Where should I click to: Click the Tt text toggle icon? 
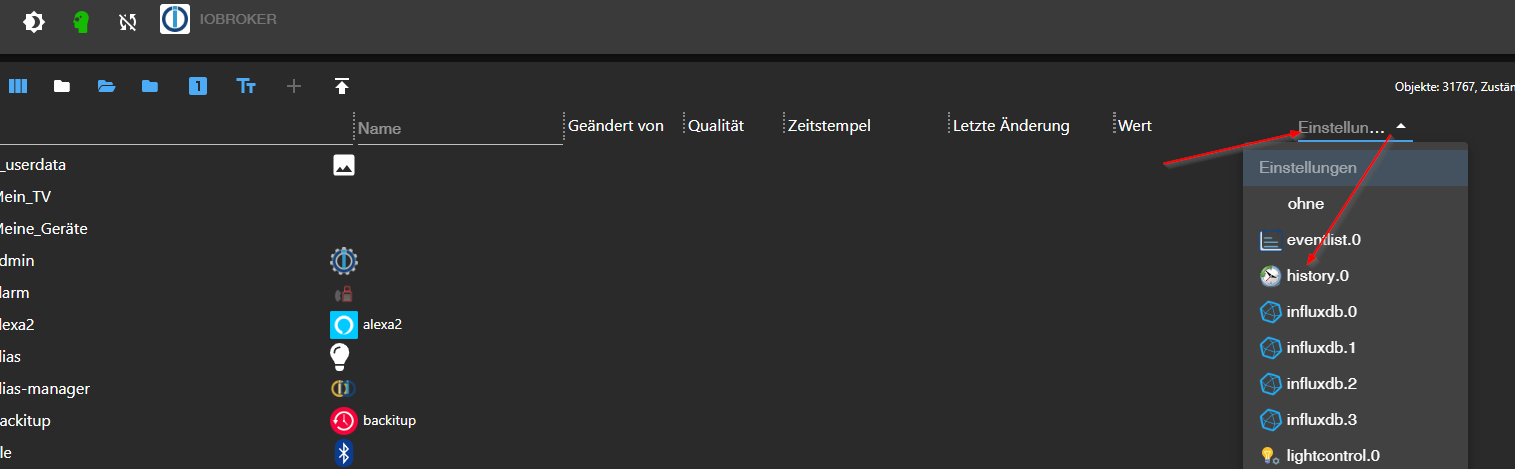coord(246,87)
